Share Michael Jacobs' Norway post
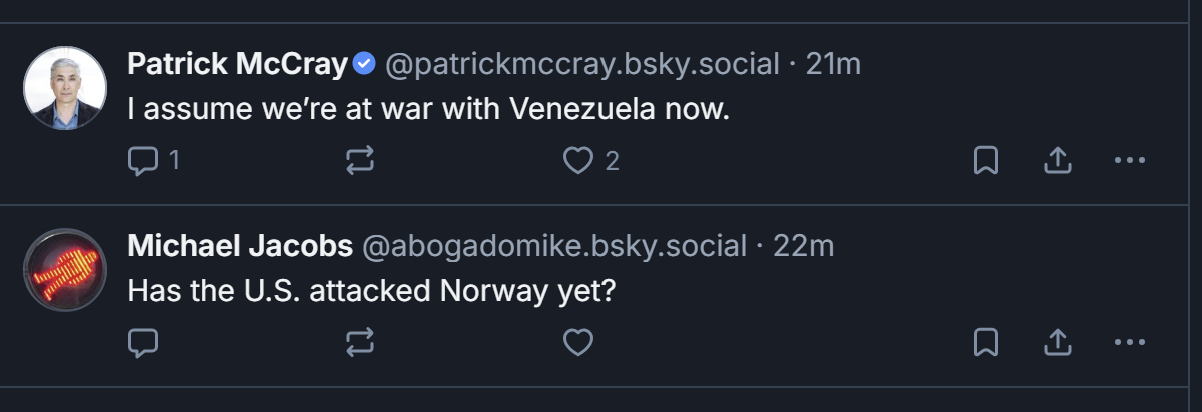 coord(1058,343)
